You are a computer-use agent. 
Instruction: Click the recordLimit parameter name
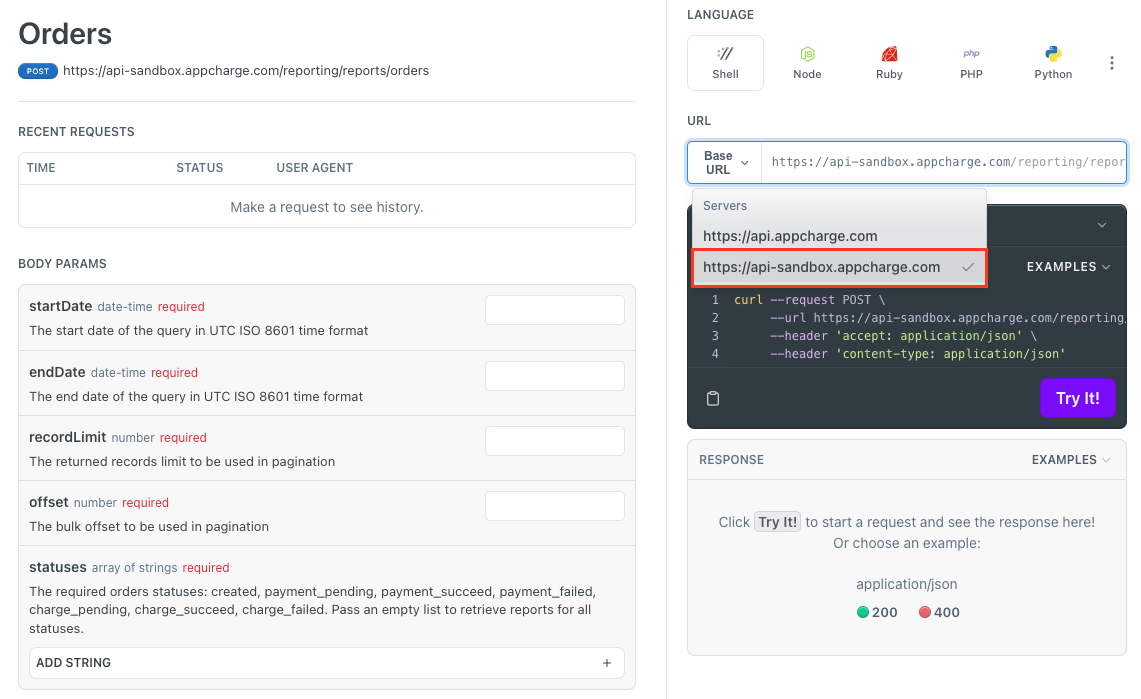[68, 437]
